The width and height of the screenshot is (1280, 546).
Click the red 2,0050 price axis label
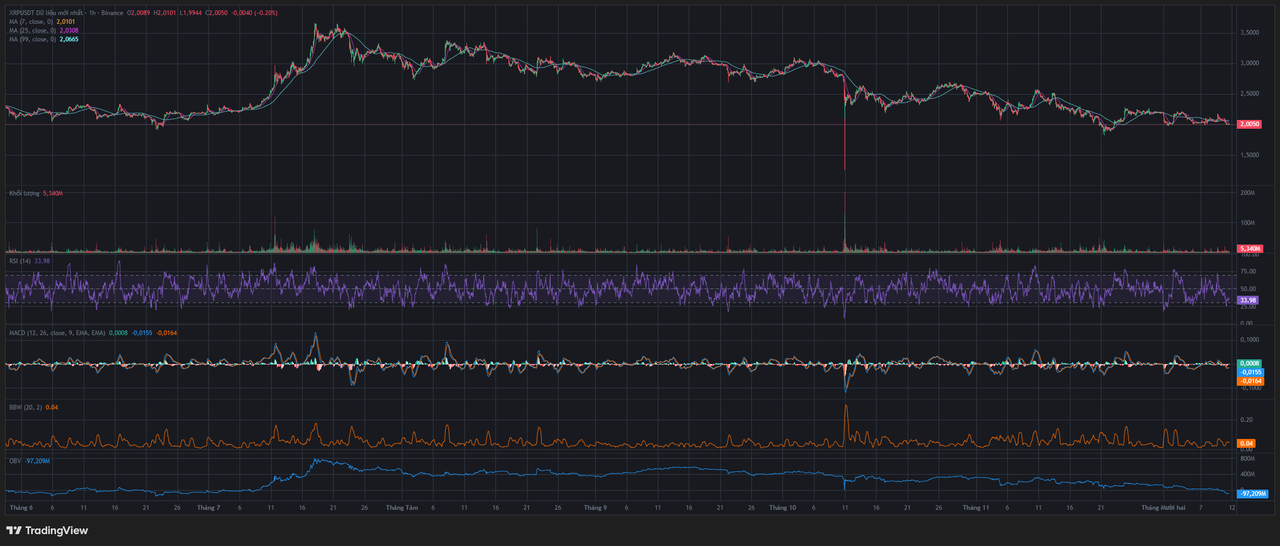coord(1249,124)
